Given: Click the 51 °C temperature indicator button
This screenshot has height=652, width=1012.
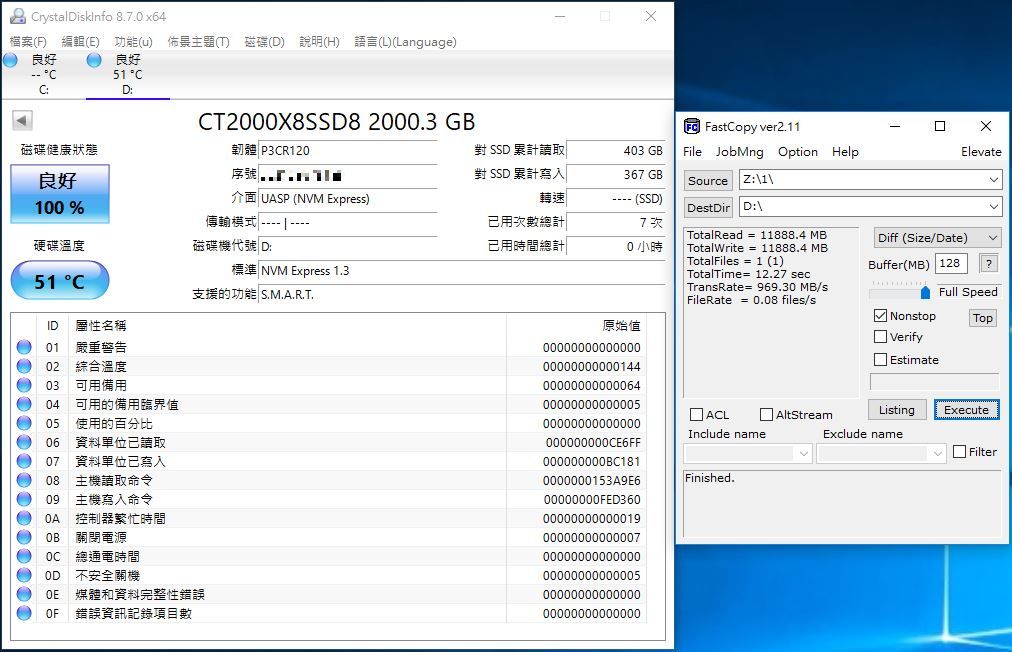Looking at the screenshot, I should (60, 281).
